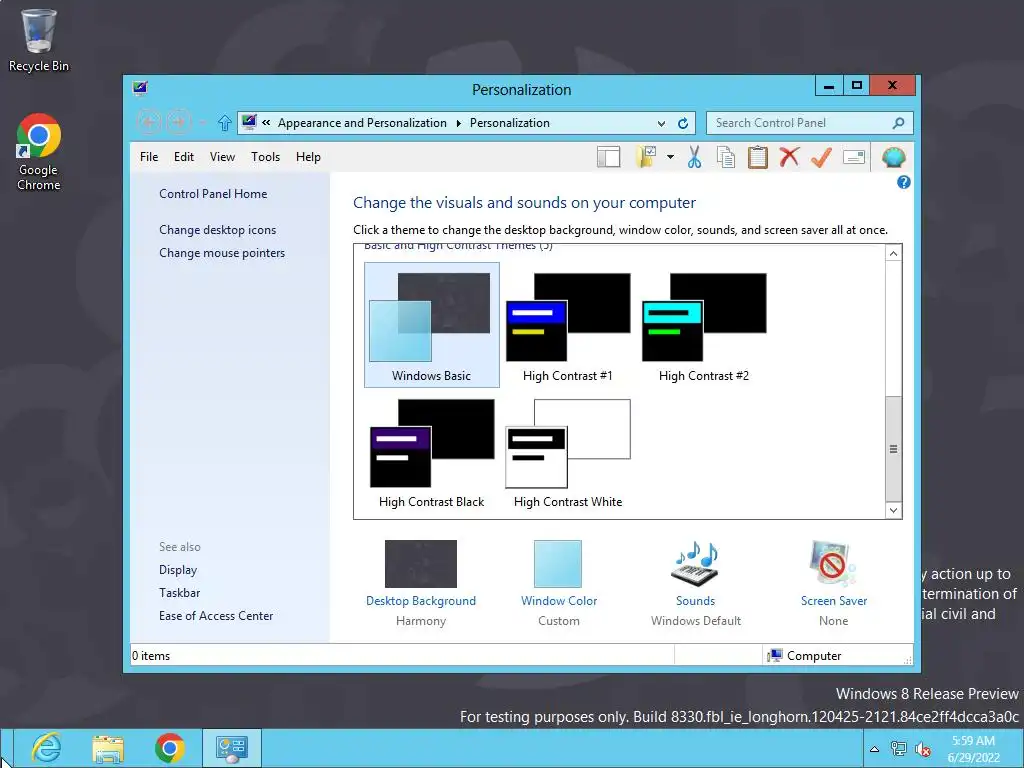Toggle the preview pane toolbar icon
Viewport: 1024px width, 768px height.
[609, 157]
